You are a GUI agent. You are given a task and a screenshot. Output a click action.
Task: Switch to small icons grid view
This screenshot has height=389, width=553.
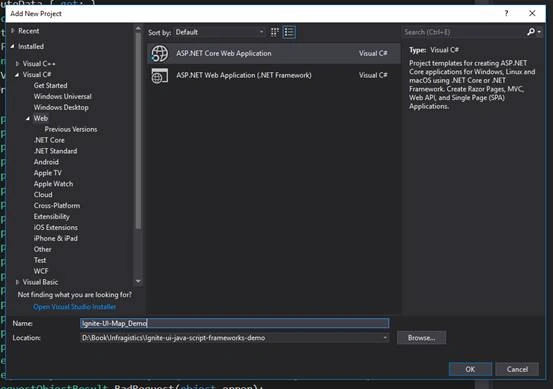[274, 32]
